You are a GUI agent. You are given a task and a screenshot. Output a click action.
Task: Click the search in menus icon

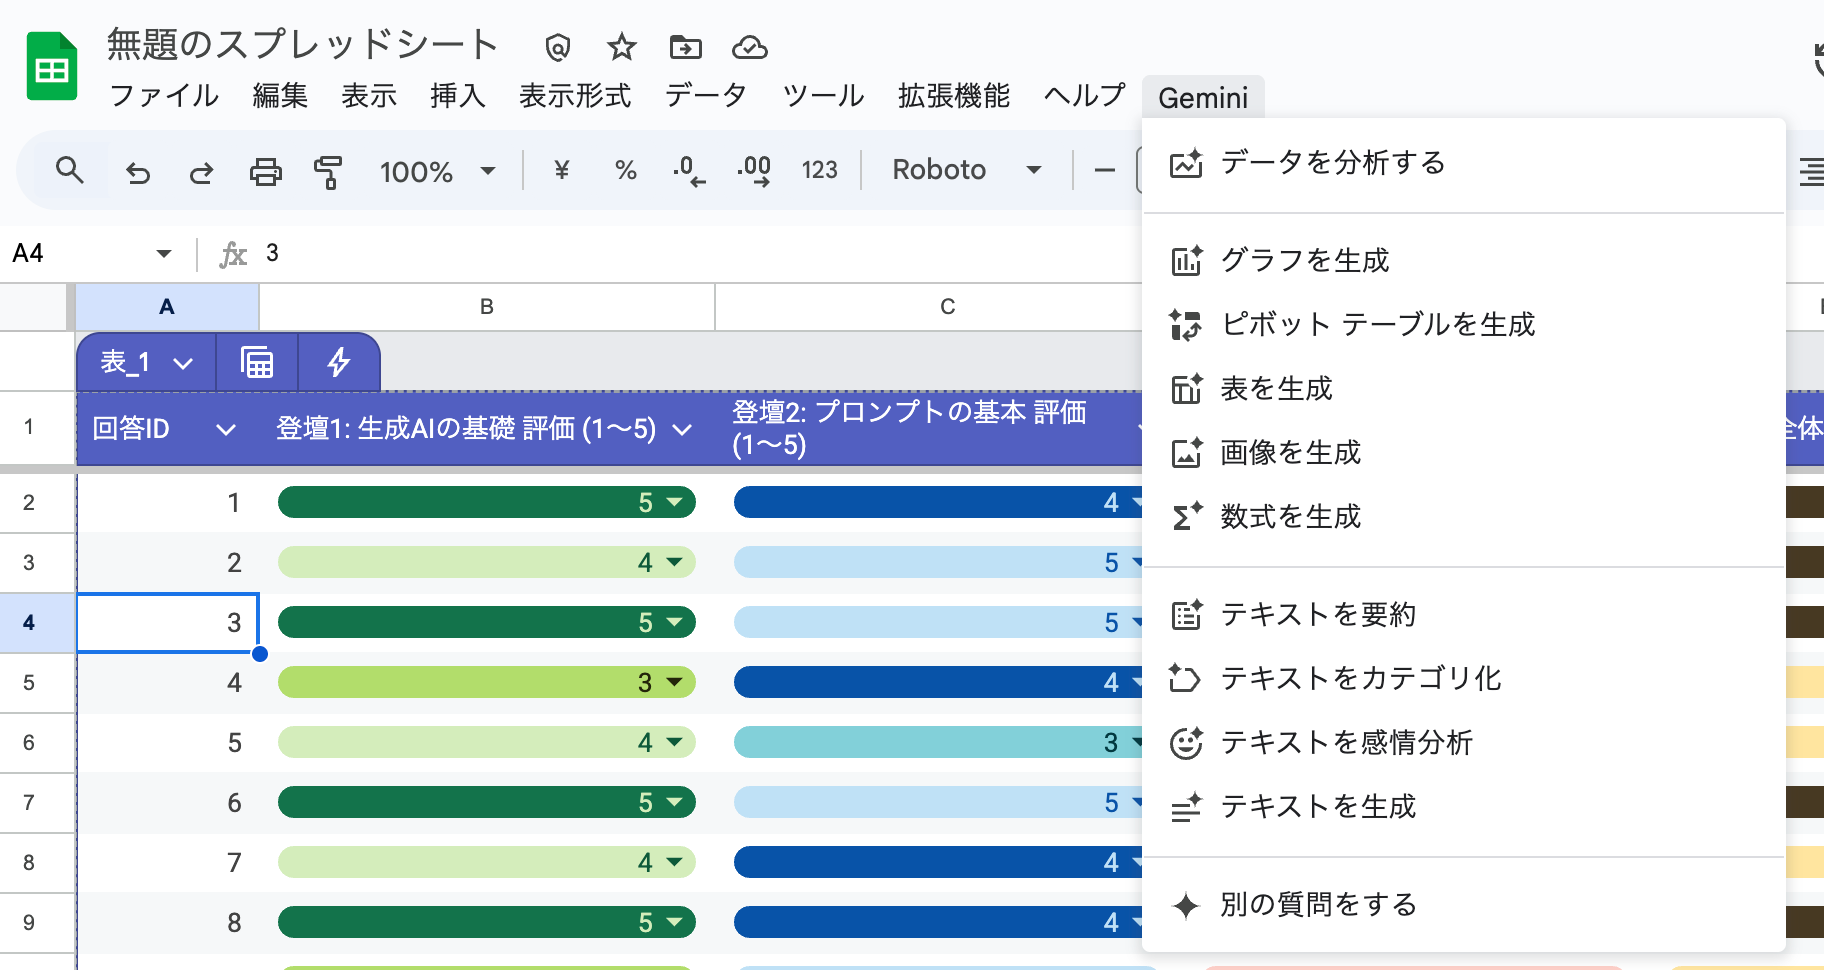pos(70,170)
